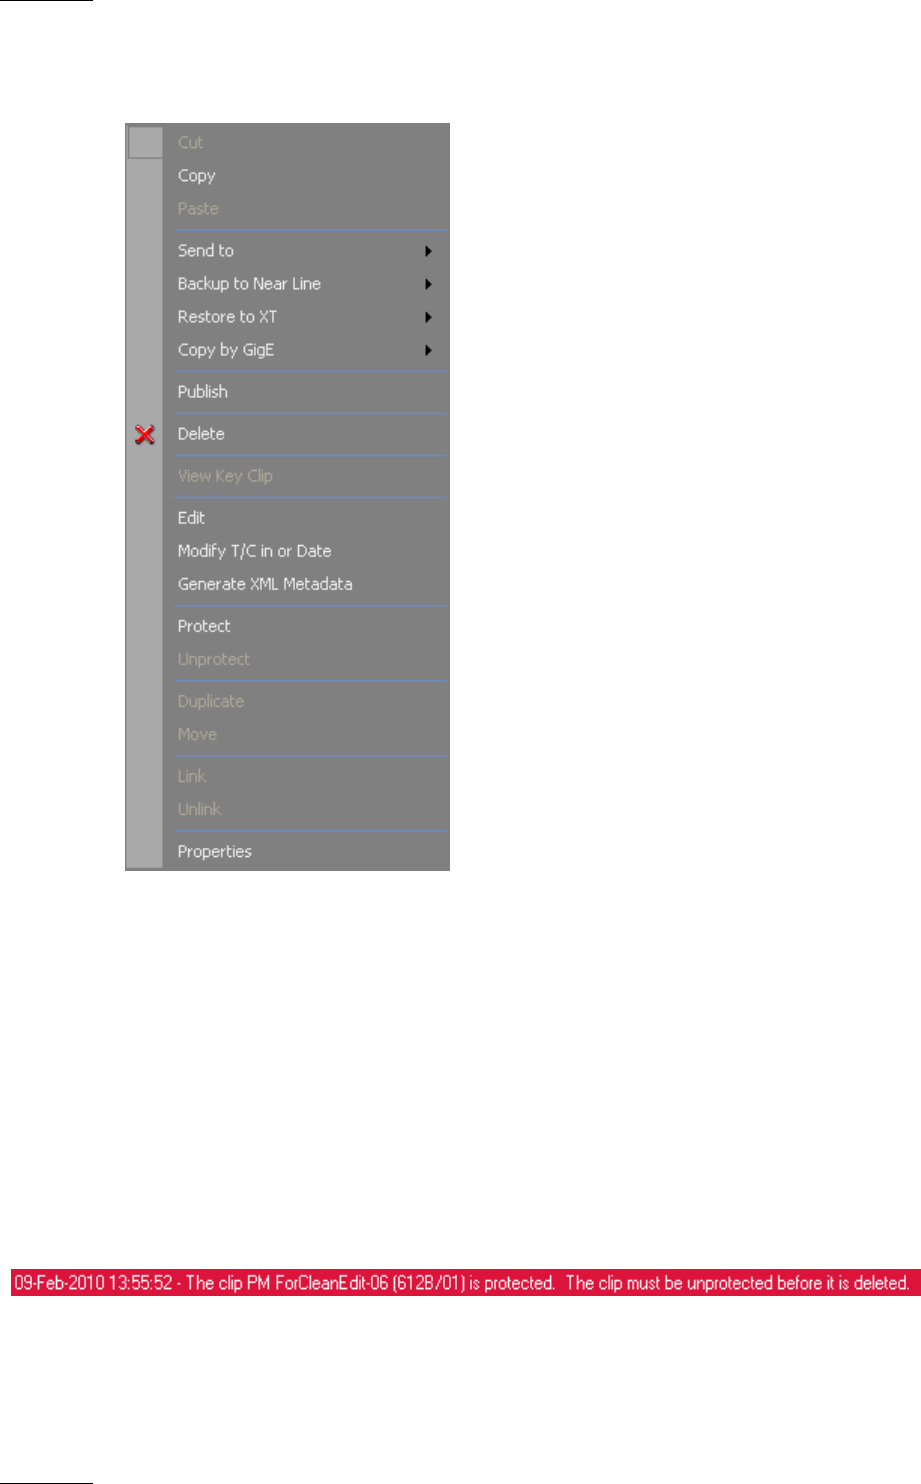Screen dimensions: 921x1484
Task: Click the red protected clip status message
Action: (x=465, y=1282)
